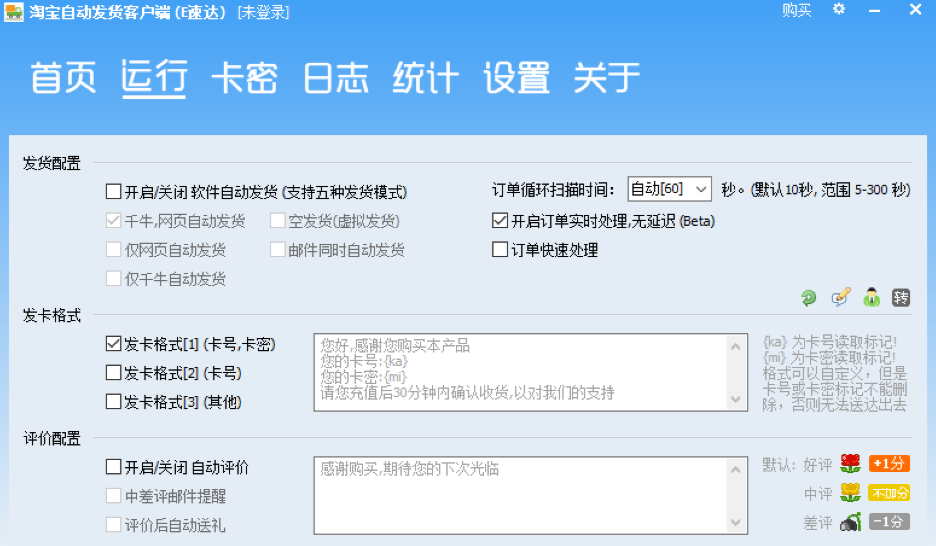Click the orange +1分 score badge
The height and width of the screenshot is (546, 936).
888,464
